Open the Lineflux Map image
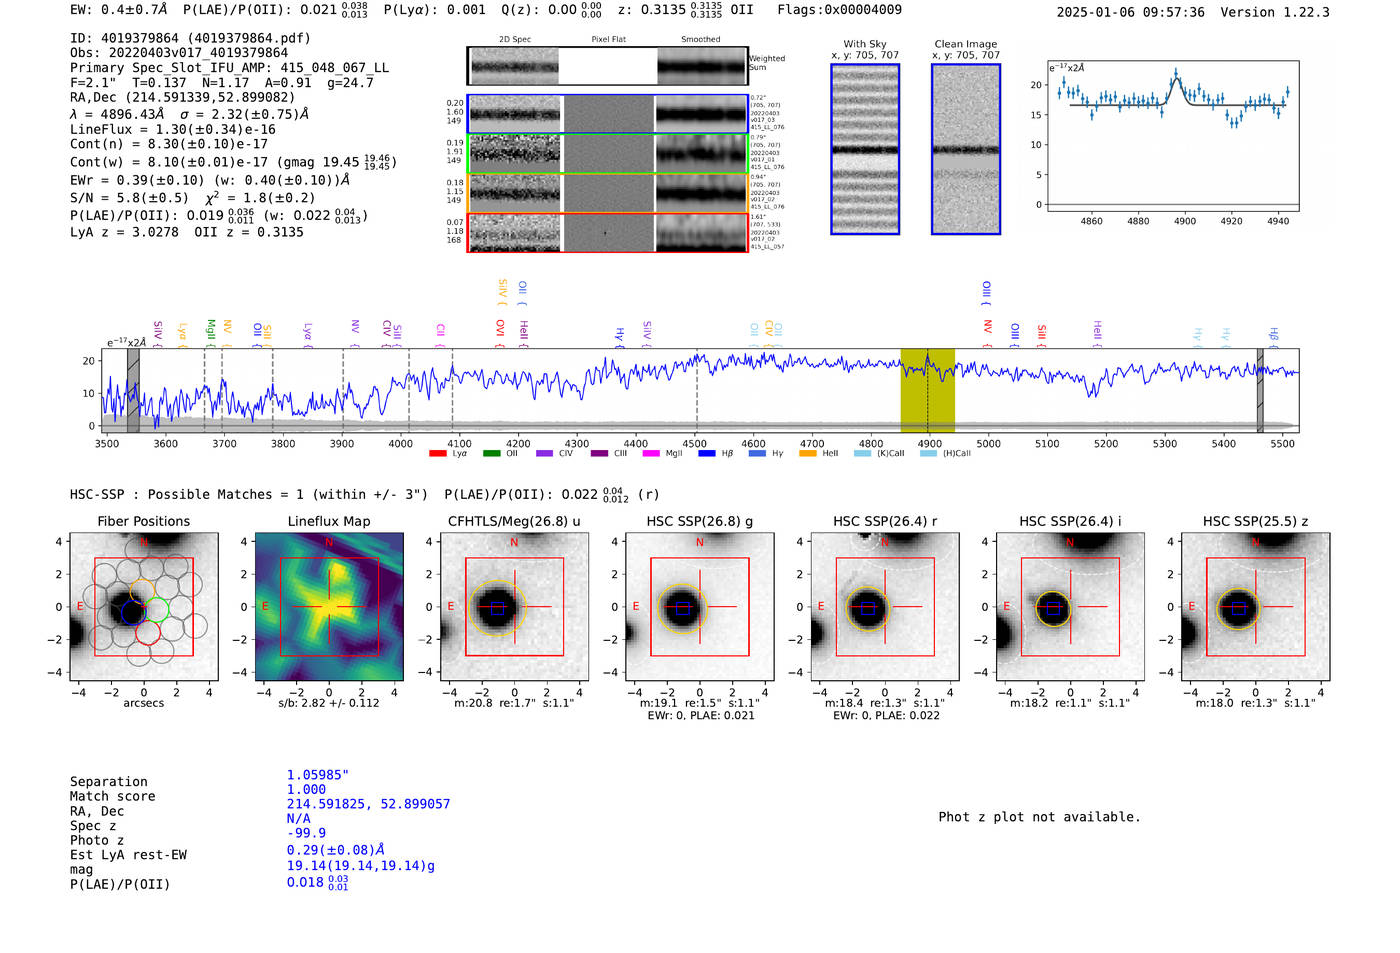 click(329, 607)
